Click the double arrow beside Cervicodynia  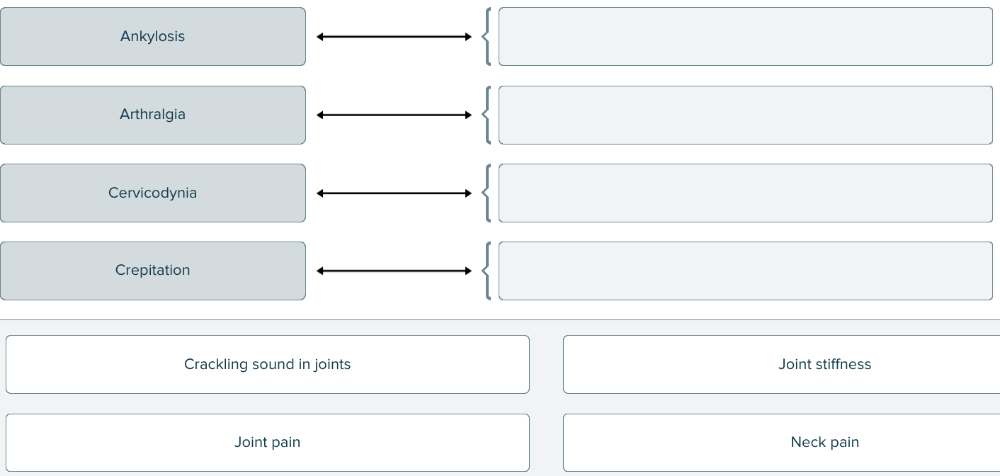tap(394, 193)
